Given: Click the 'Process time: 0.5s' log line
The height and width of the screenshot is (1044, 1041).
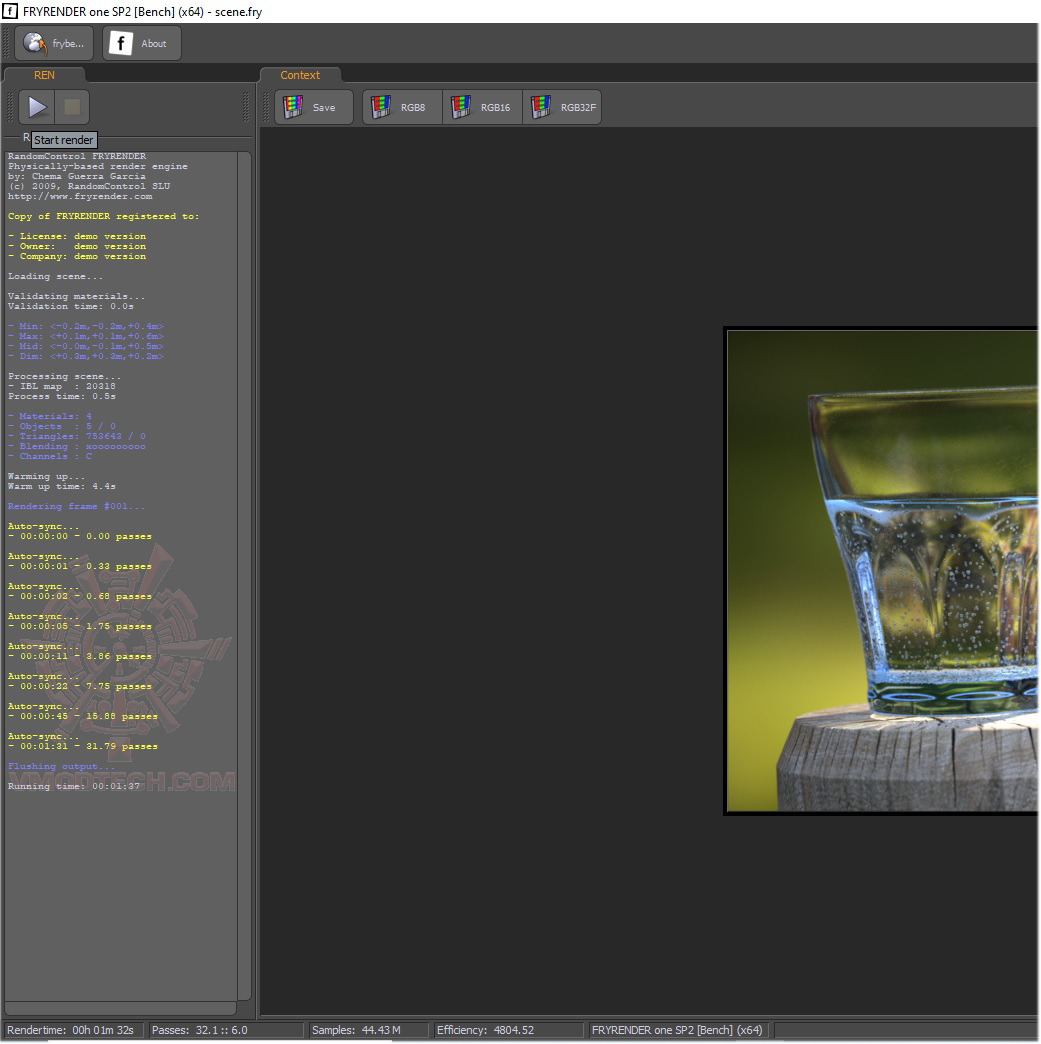Looking at the screenshot, I should coord(61,397).
